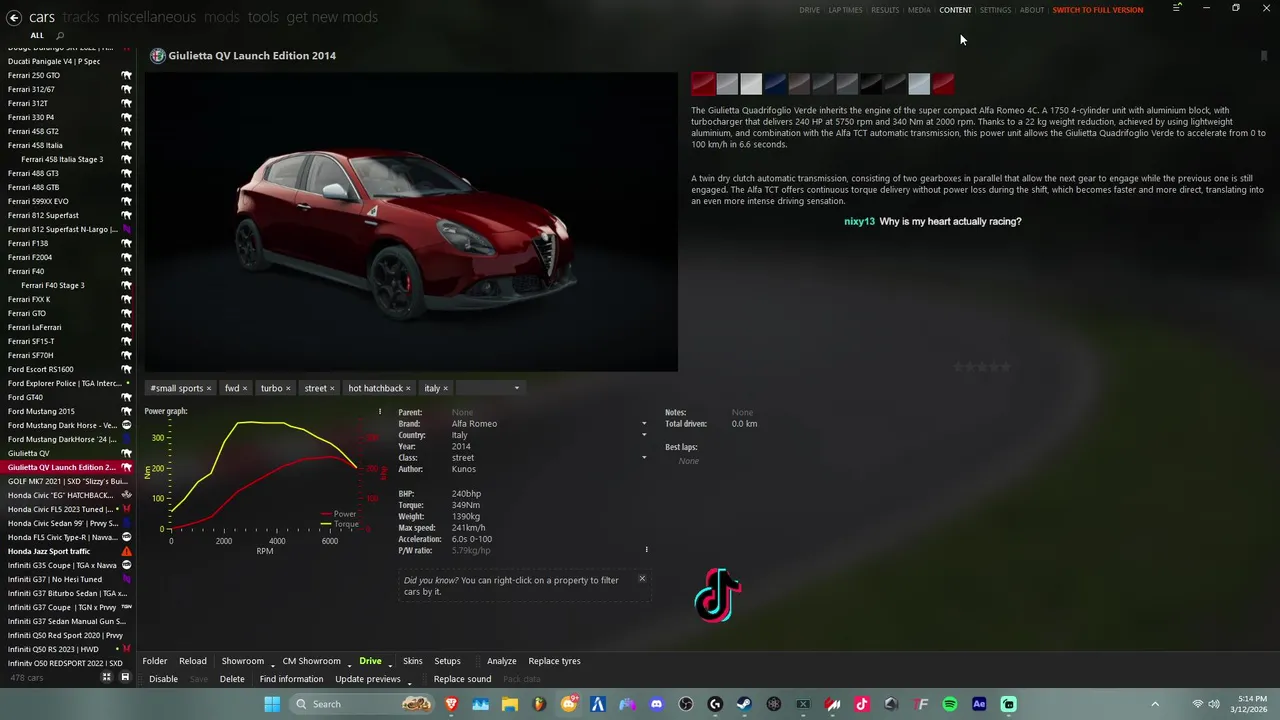Click the green Drive button
Screen dimensions: 1280x720
tap(370, 661)
